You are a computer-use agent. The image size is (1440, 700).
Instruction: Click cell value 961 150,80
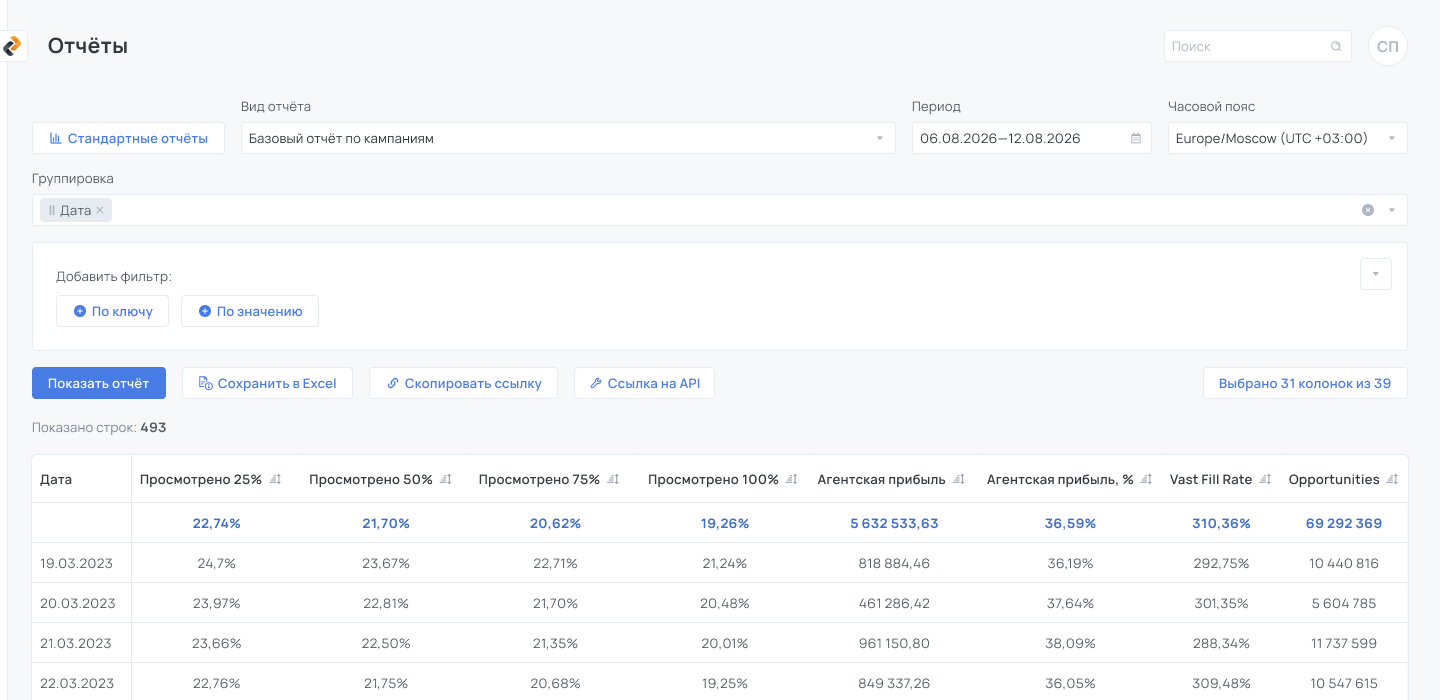point(894,643)
